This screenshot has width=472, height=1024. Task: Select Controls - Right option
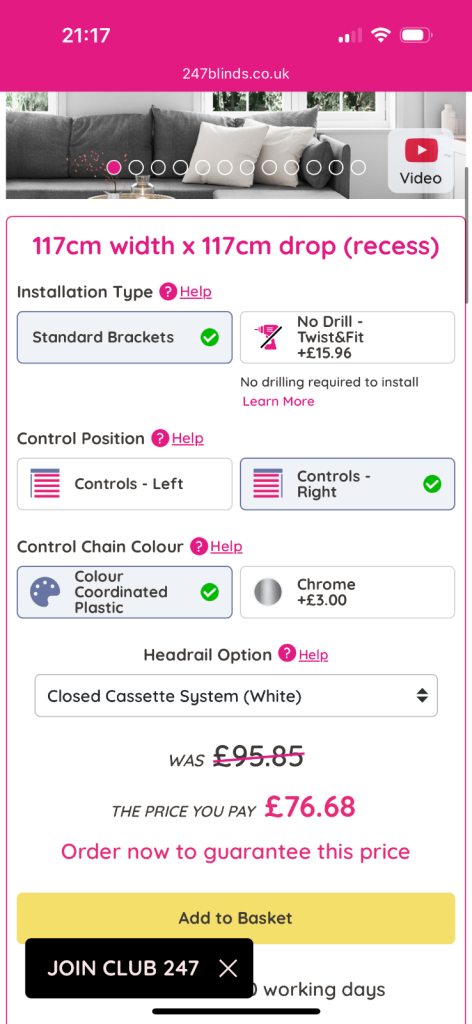(347, 484)
